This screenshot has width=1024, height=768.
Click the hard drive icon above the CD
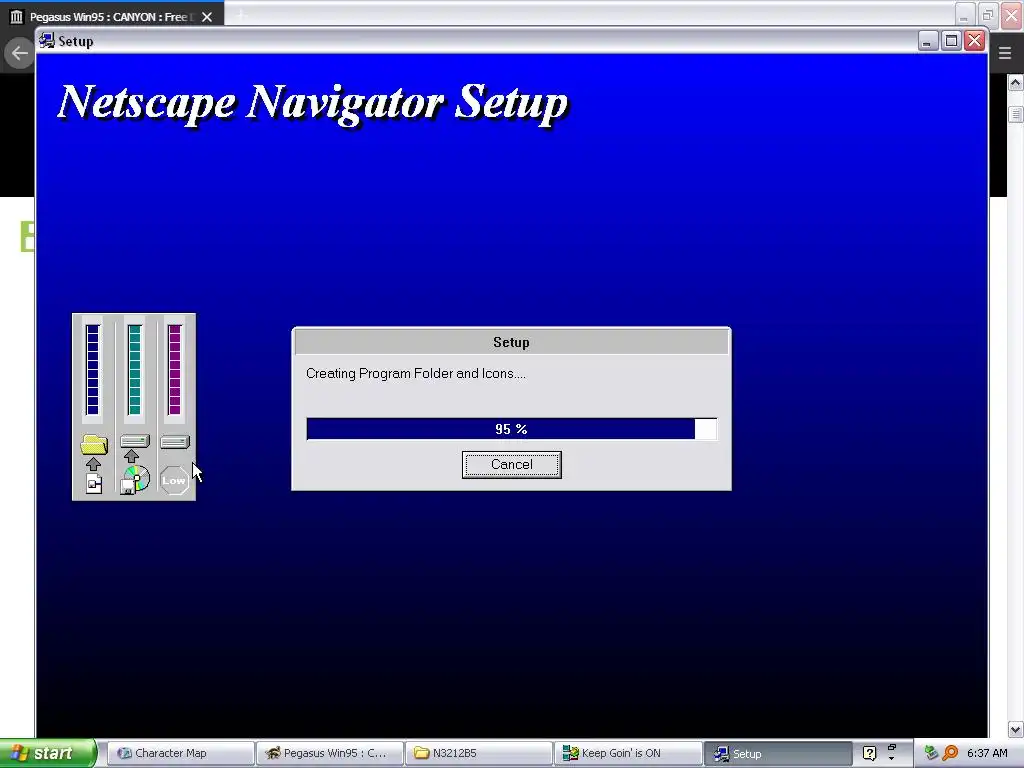135,441
